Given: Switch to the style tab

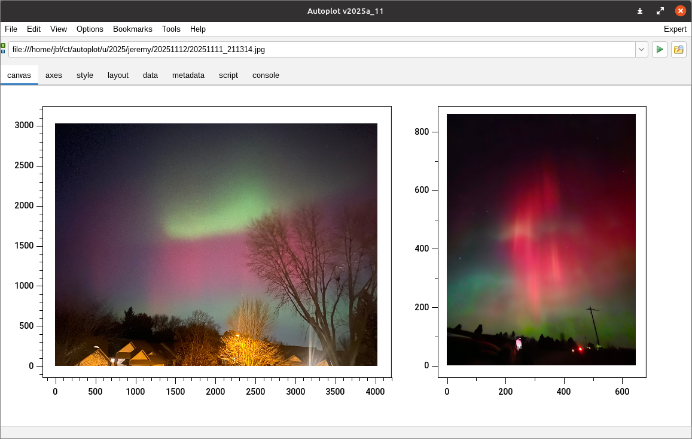Looking at the screenshot, I should [85, 75].
